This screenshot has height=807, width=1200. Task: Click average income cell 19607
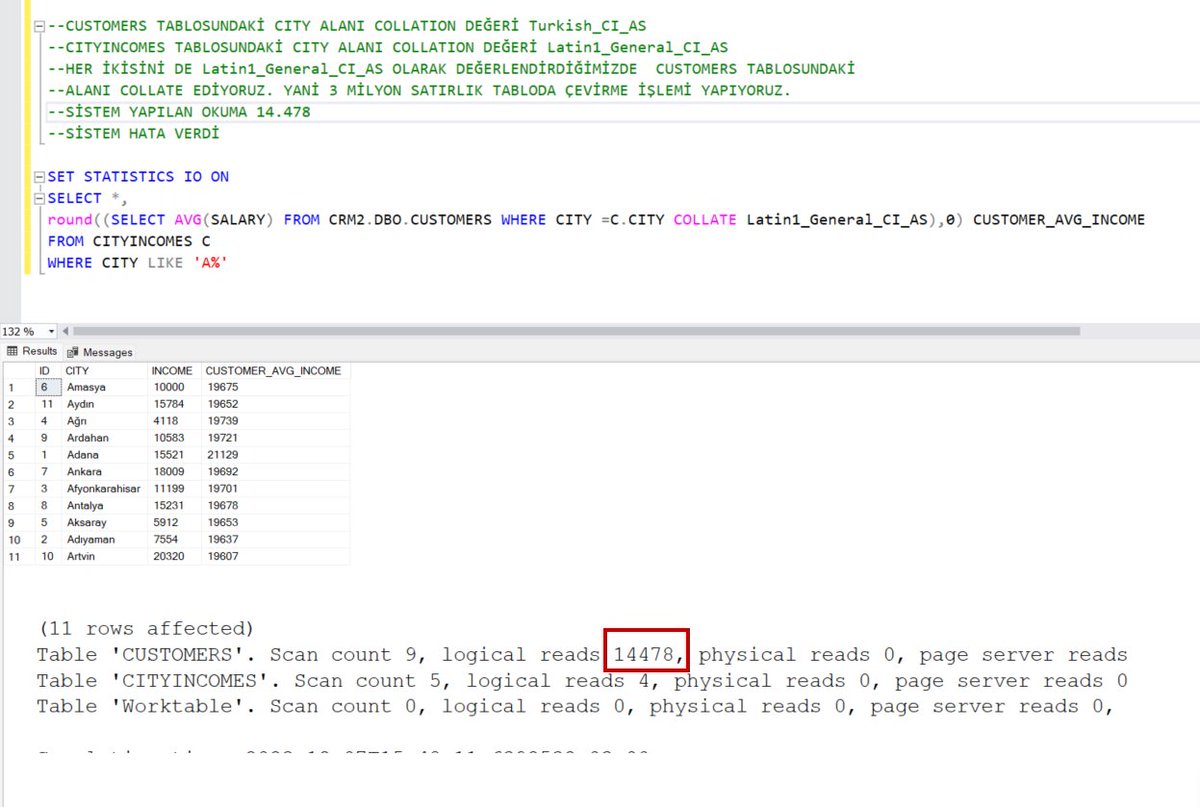[275, 557]
